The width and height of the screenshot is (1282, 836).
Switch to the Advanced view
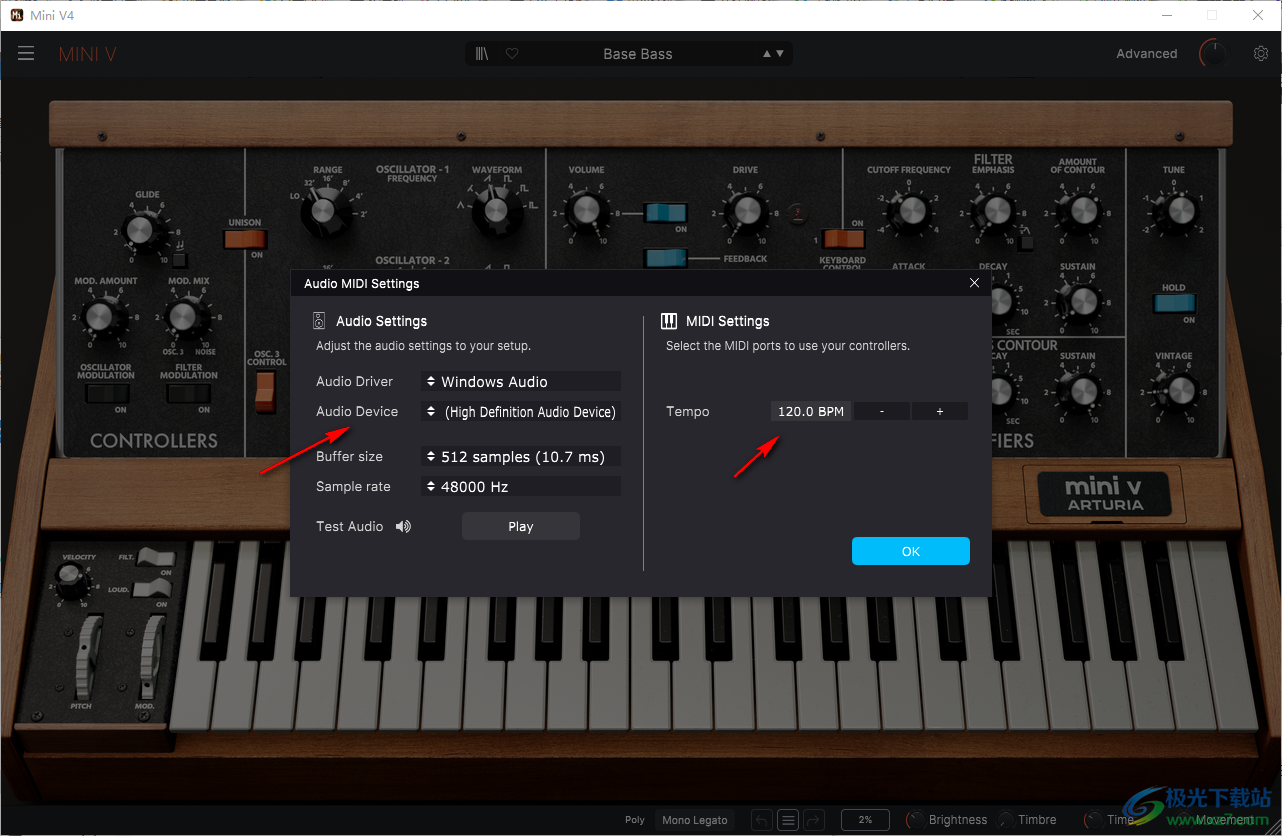click(x=1146, y=53)
